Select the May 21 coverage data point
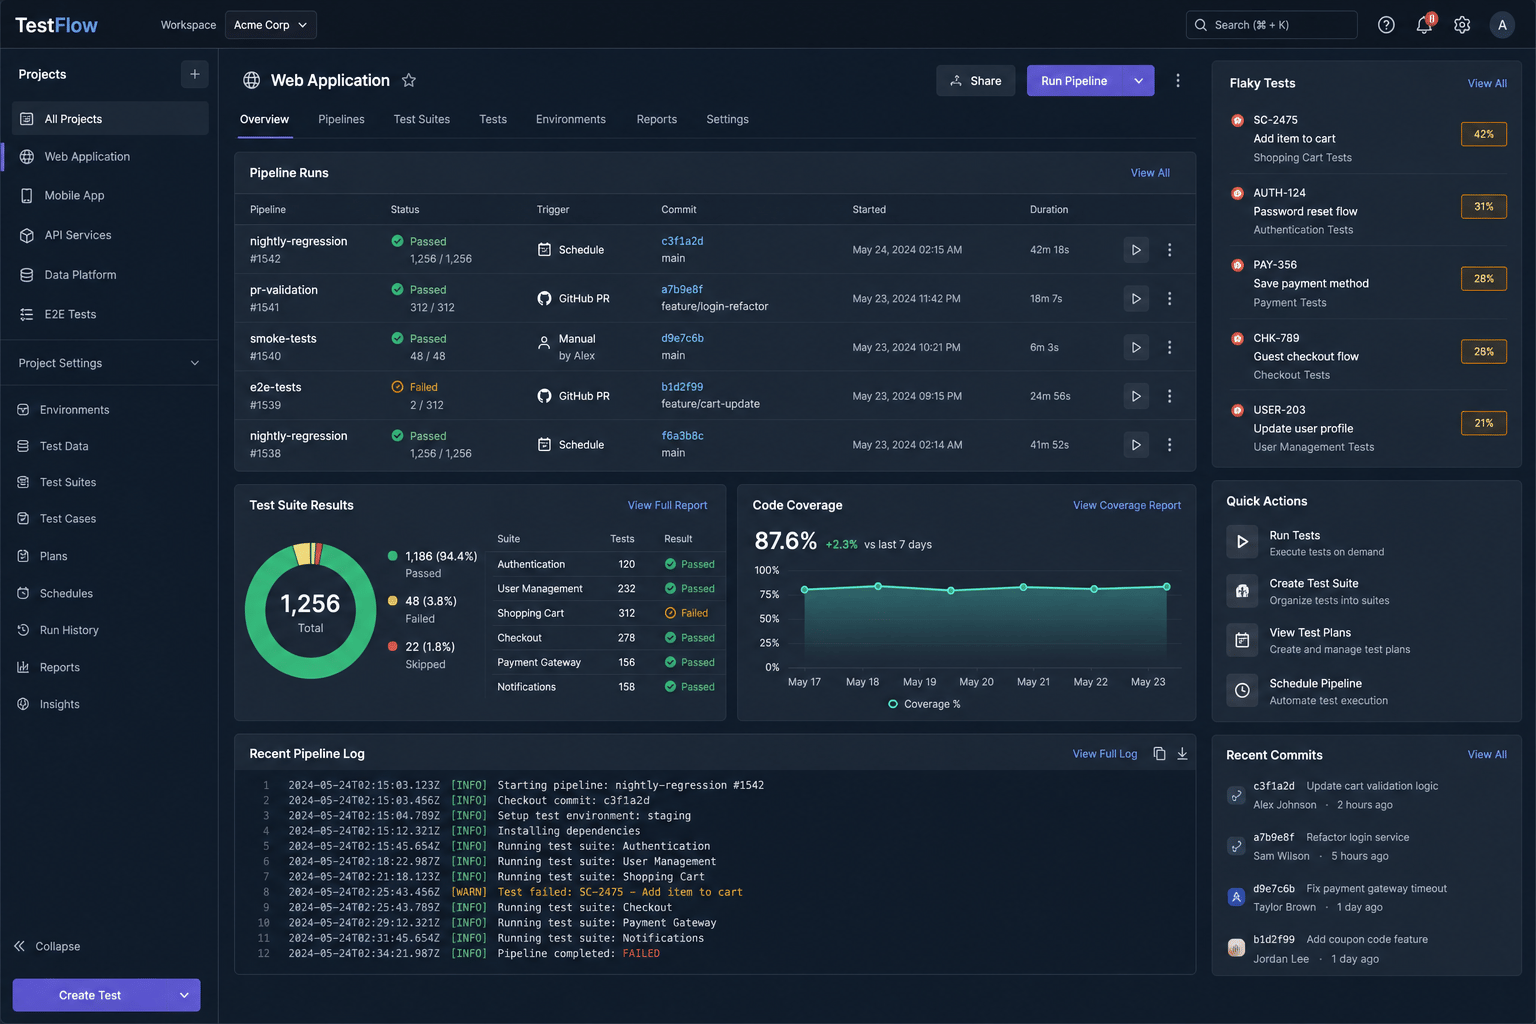The height and width of the screenshot is (1024, 1536). 1023,587
